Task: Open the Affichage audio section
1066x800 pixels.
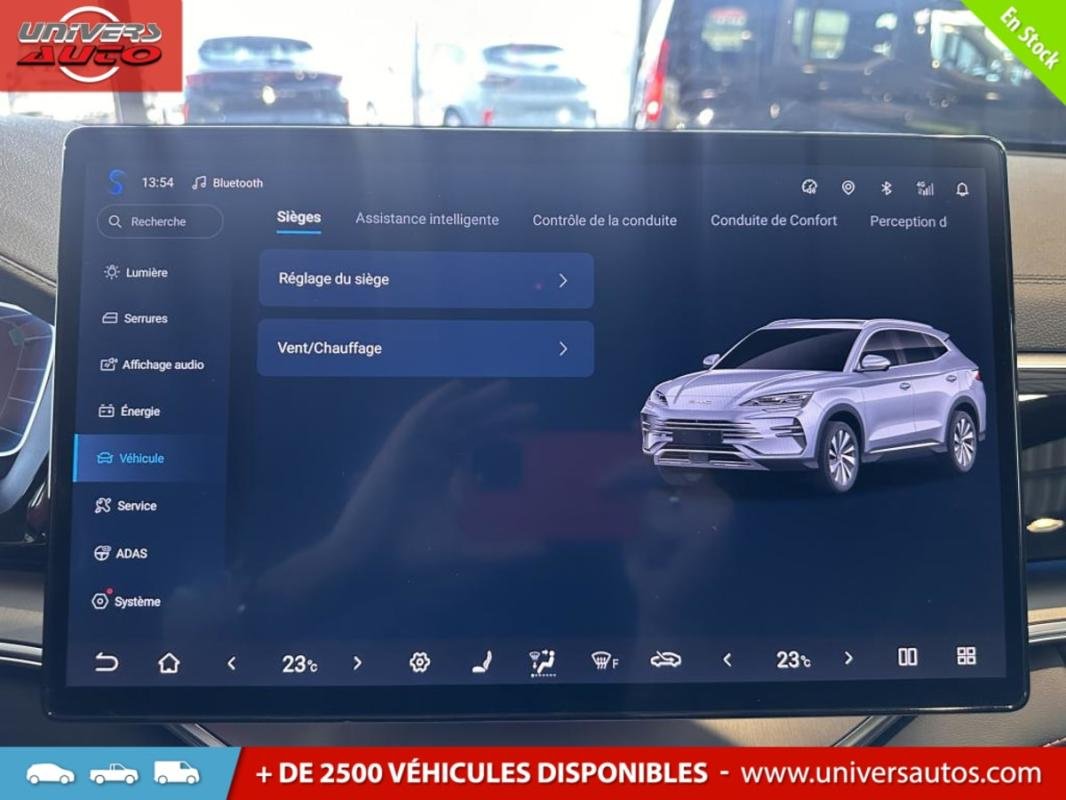Action: pyautogui.click(x=152, y=365)
